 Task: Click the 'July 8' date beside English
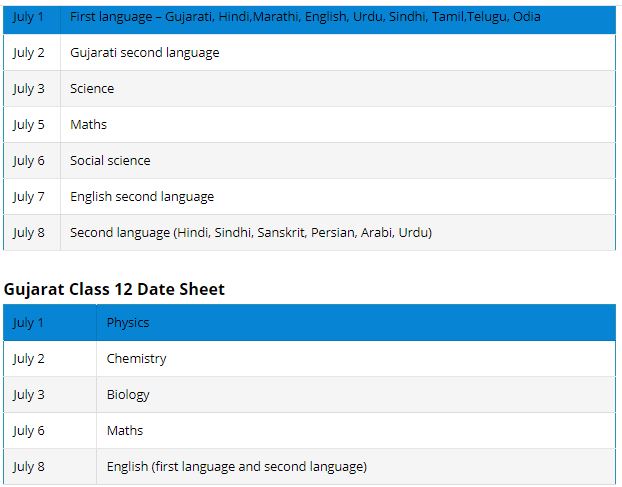pyautogui.click(x=29, y=466)
